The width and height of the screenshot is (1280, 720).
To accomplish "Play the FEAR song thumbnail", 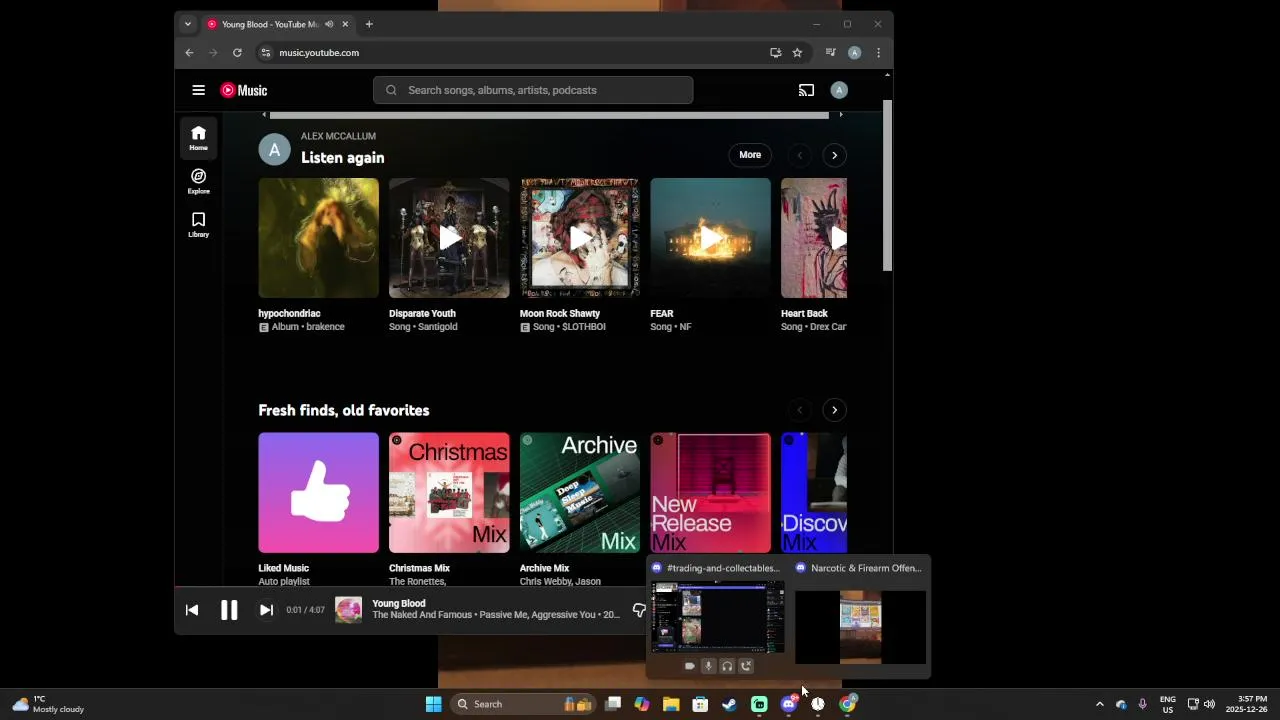I will 711,238.
